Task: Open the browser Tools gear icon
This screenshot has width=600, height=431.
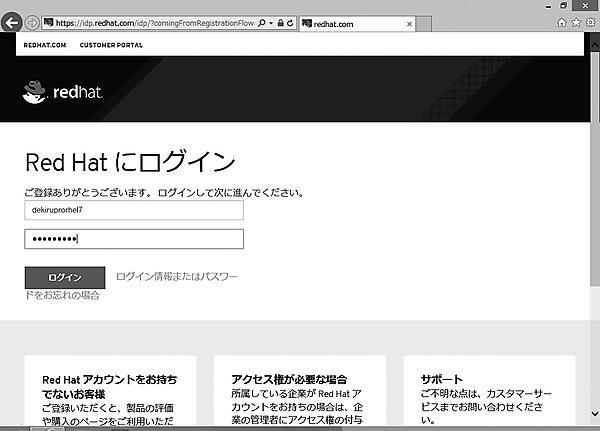Action: click(590, 23)
